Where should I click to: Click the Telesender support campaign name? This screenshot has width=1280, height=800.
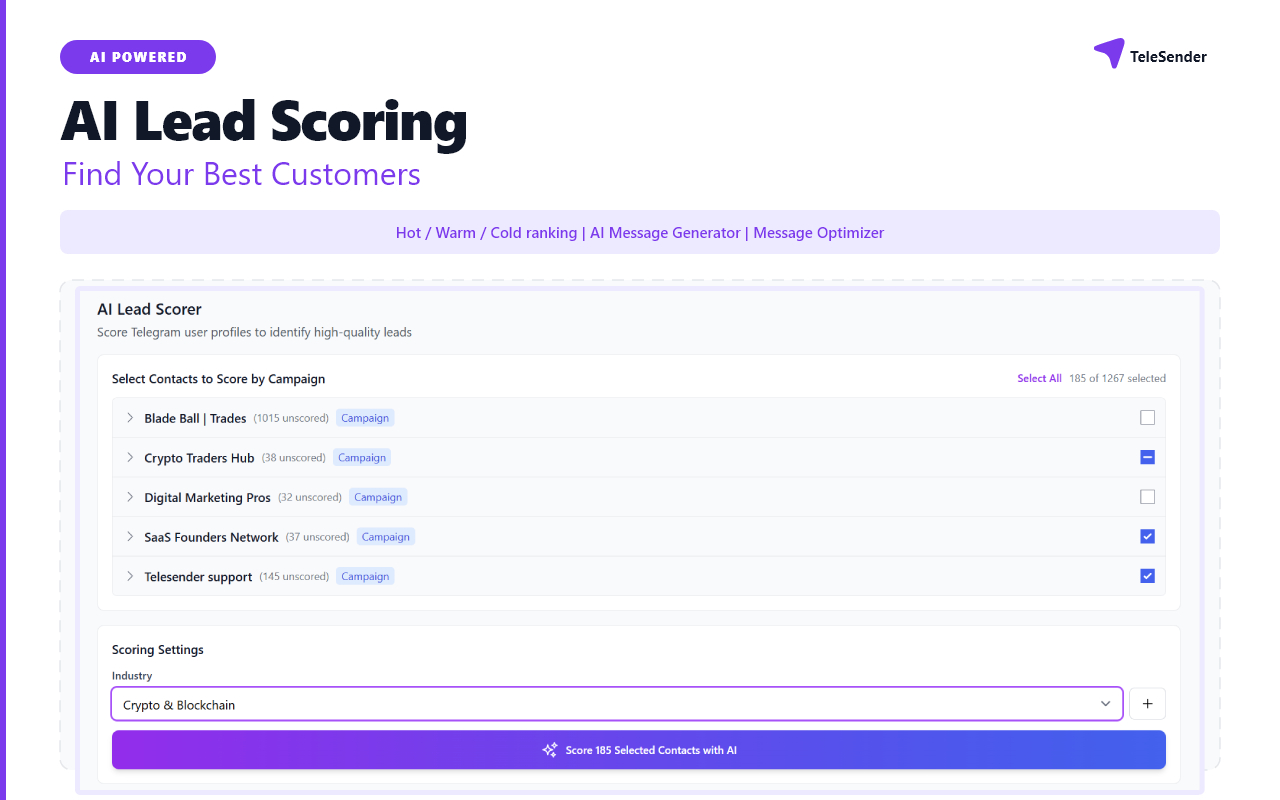coord(198,577)
